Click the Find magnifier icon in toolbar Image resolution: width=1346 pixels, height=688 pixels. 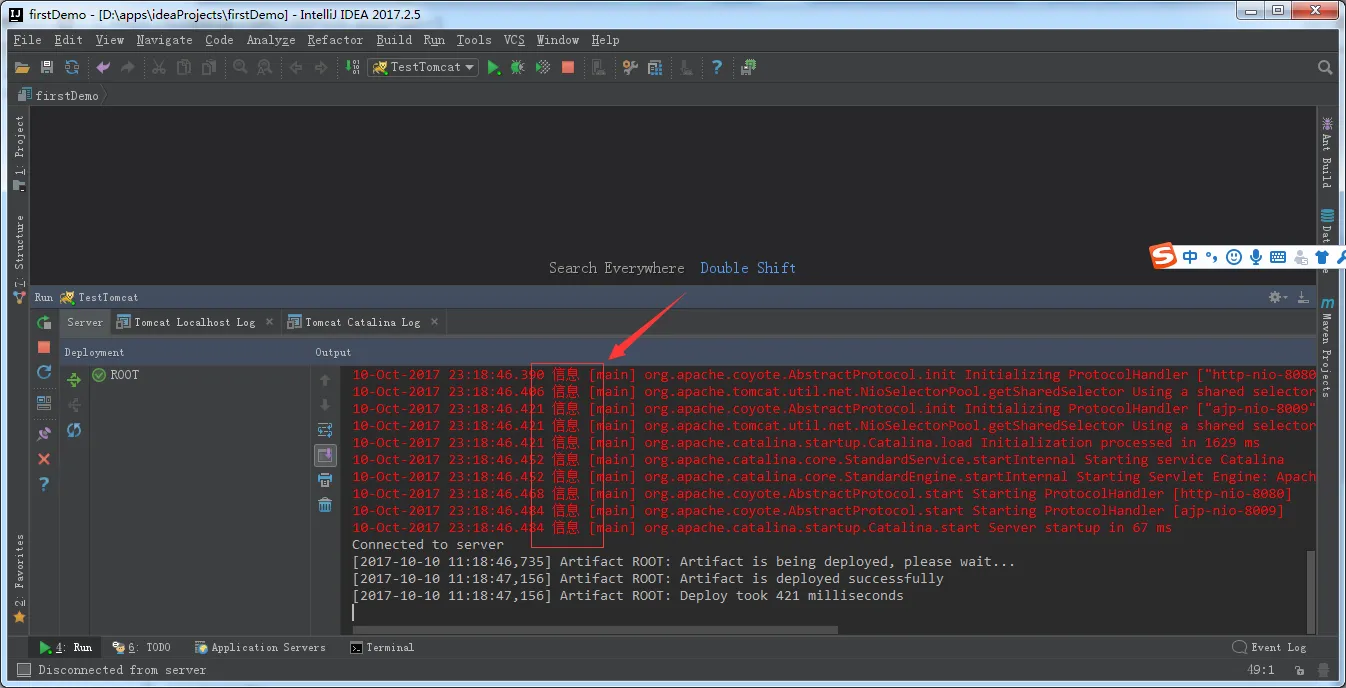[240, 67]
